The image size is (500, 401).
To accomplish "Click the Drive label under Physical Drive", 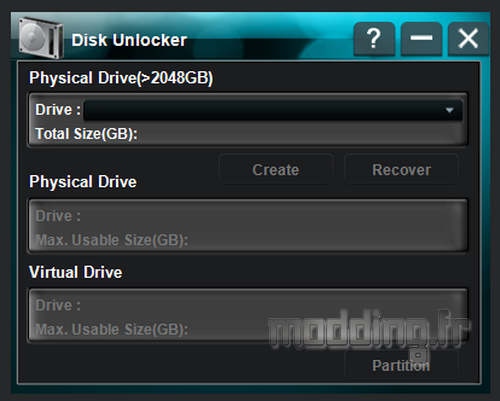I will 58,216.
